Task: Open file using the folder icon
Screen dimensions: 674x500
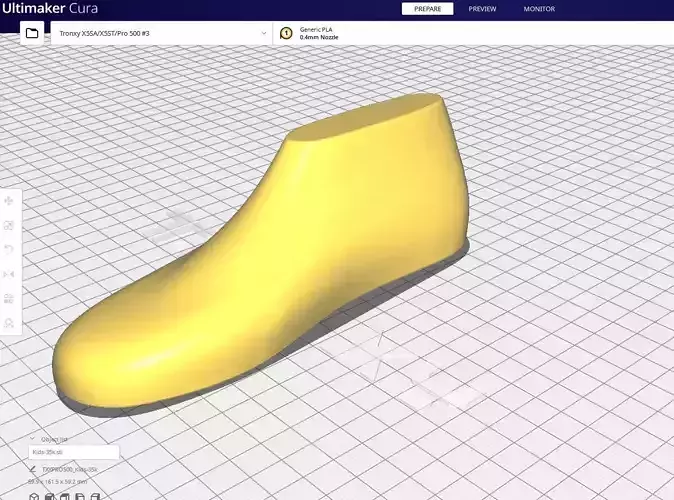Action: pyautogui.click(x=32, y=33)
